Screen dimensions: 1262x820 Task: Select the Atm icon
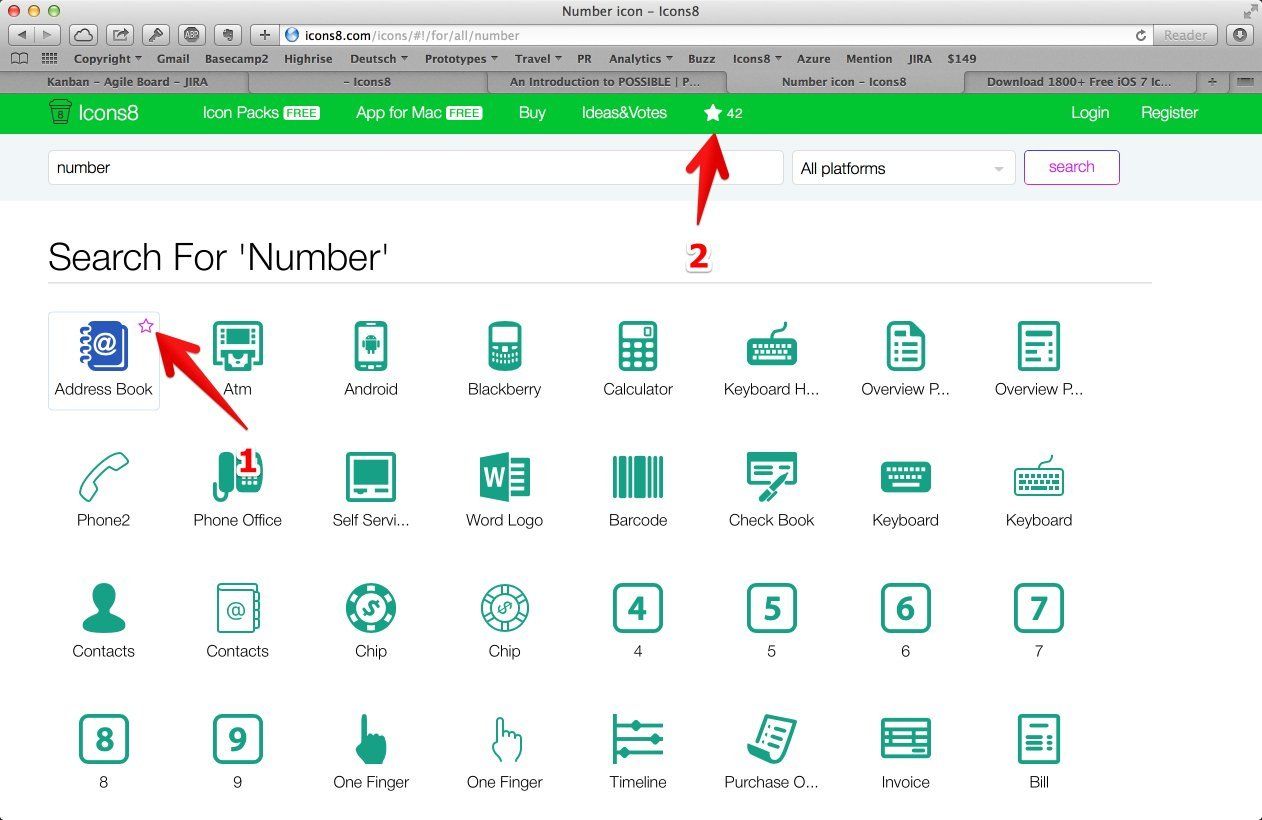[237, 346]
